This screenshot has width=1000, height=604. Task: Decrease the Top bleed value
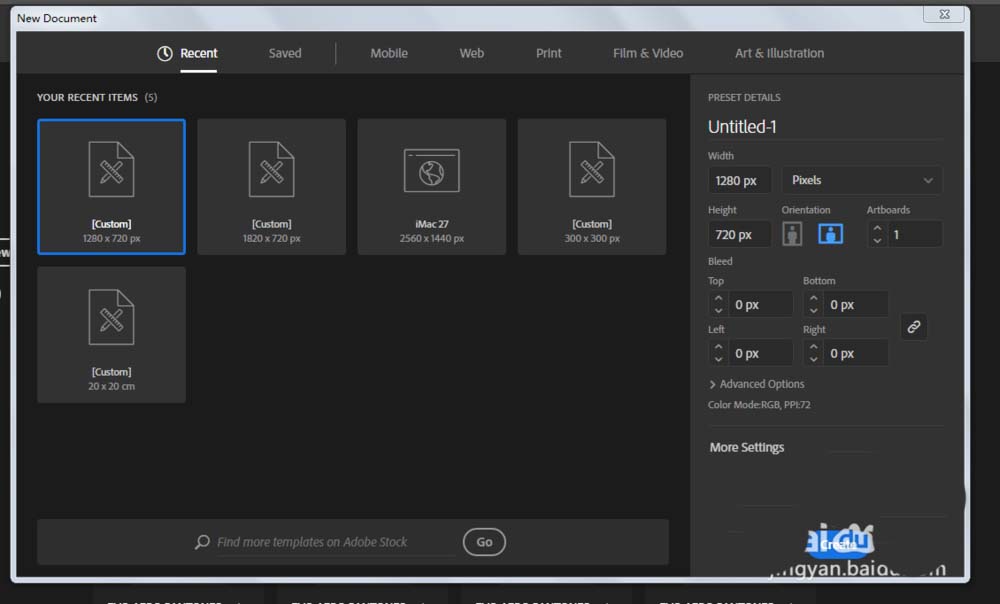(719, 311)
